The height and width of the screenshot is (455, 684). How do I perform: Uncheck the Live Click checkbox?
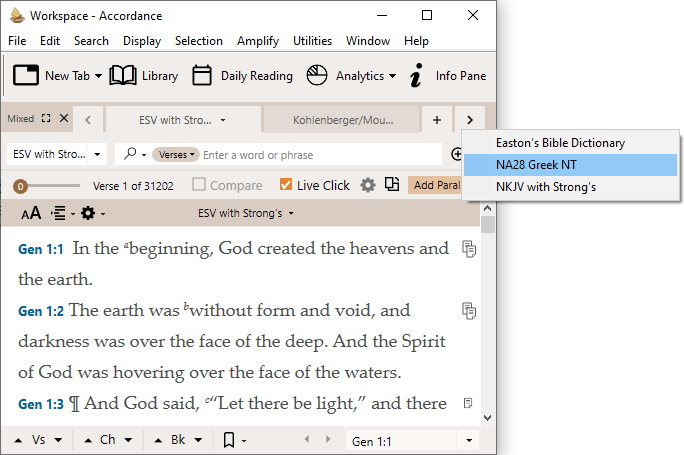click(286, 185)
